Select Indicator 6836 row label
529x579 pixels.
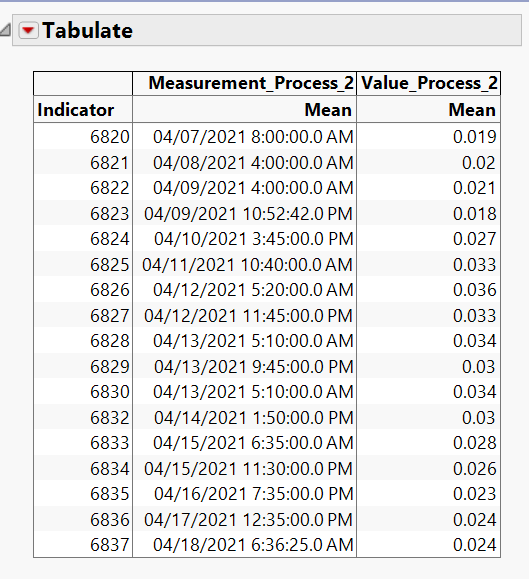click(110, 520)
